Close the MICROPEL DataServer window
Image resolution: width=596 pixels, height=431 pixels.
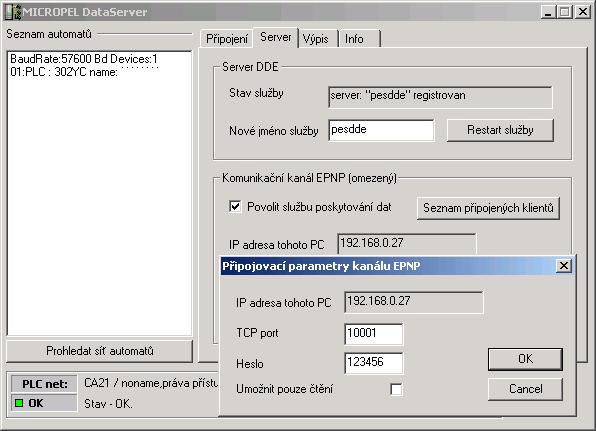point(583,12)
